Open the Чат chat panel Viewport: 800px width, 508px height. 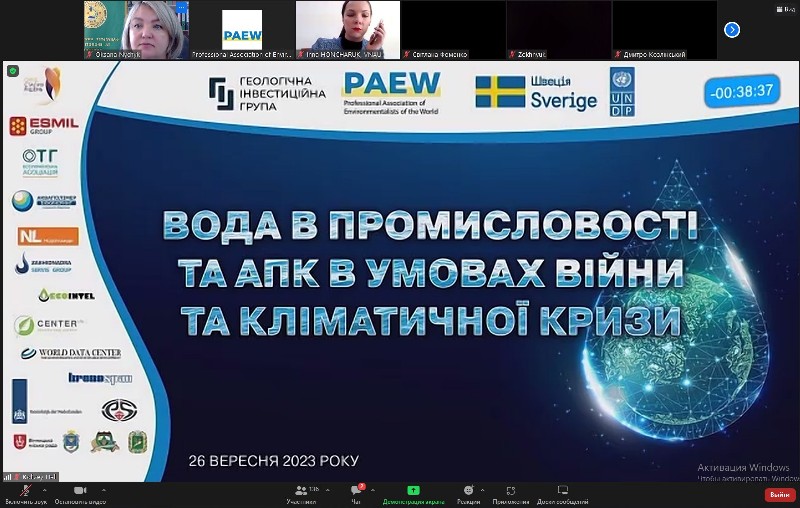(356, 494)
